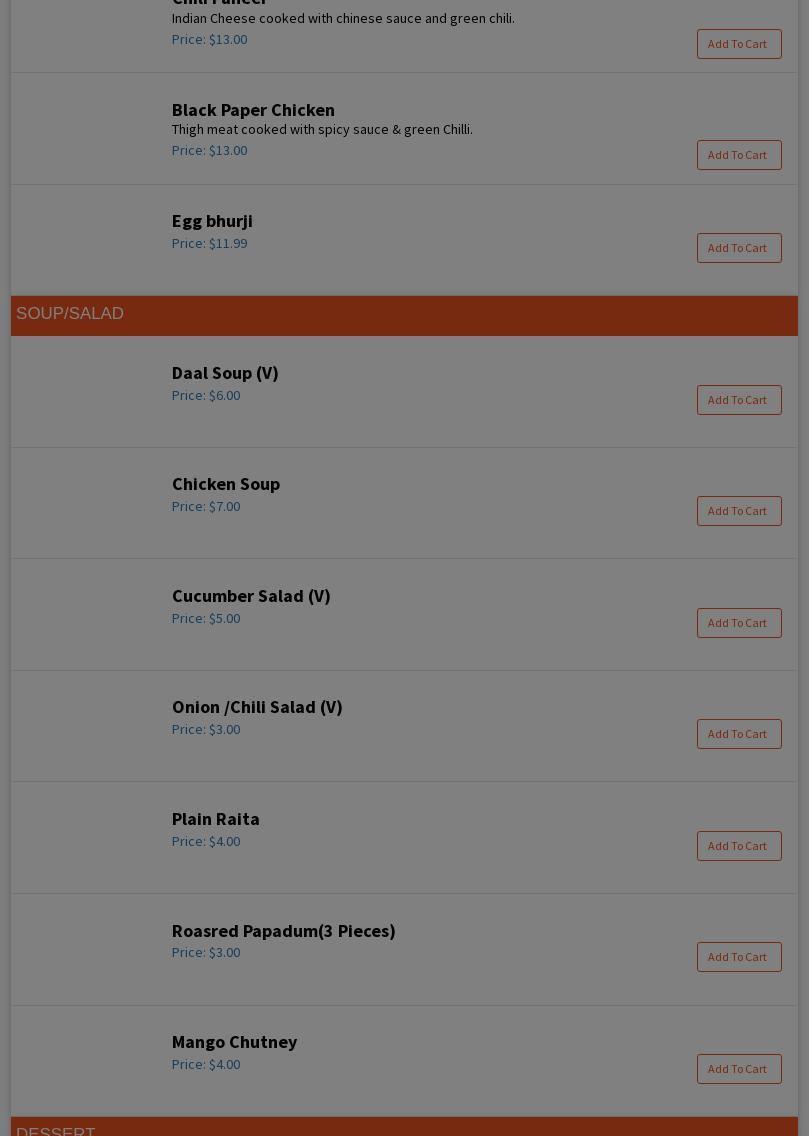The image size is (809, 1136).
Task: Open the Mango Chutney item
Action: click(x=234, y=1042)
